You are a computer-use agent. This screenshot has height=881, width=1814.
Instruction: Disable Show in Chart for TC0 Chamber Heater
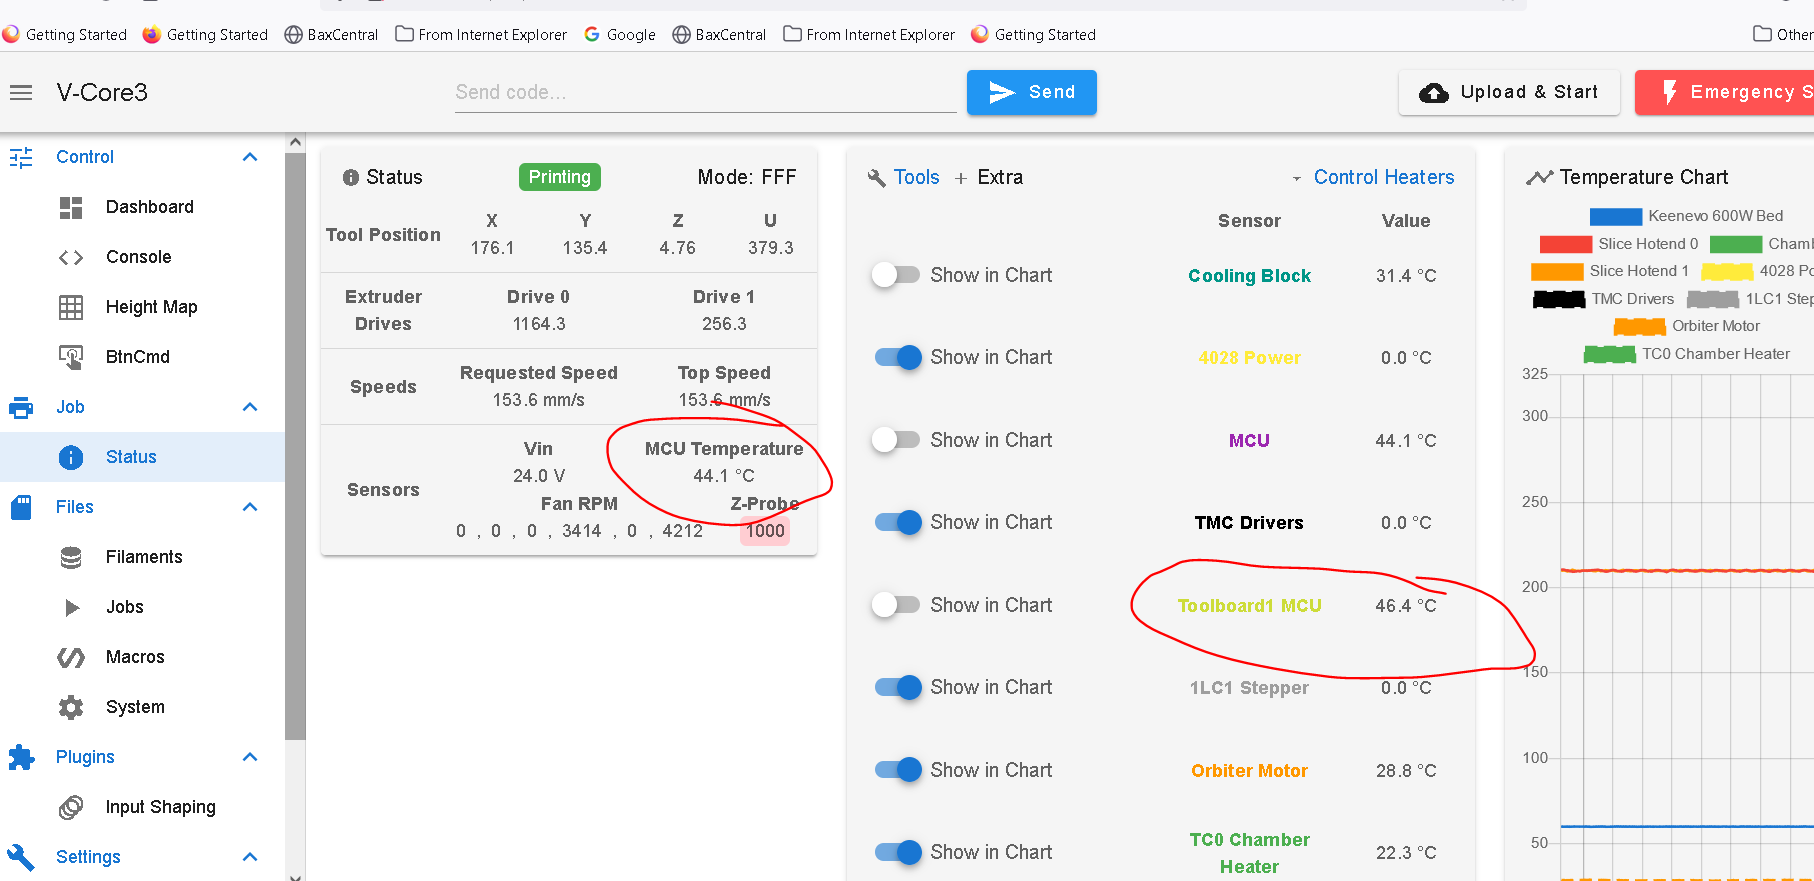point(898,852)
